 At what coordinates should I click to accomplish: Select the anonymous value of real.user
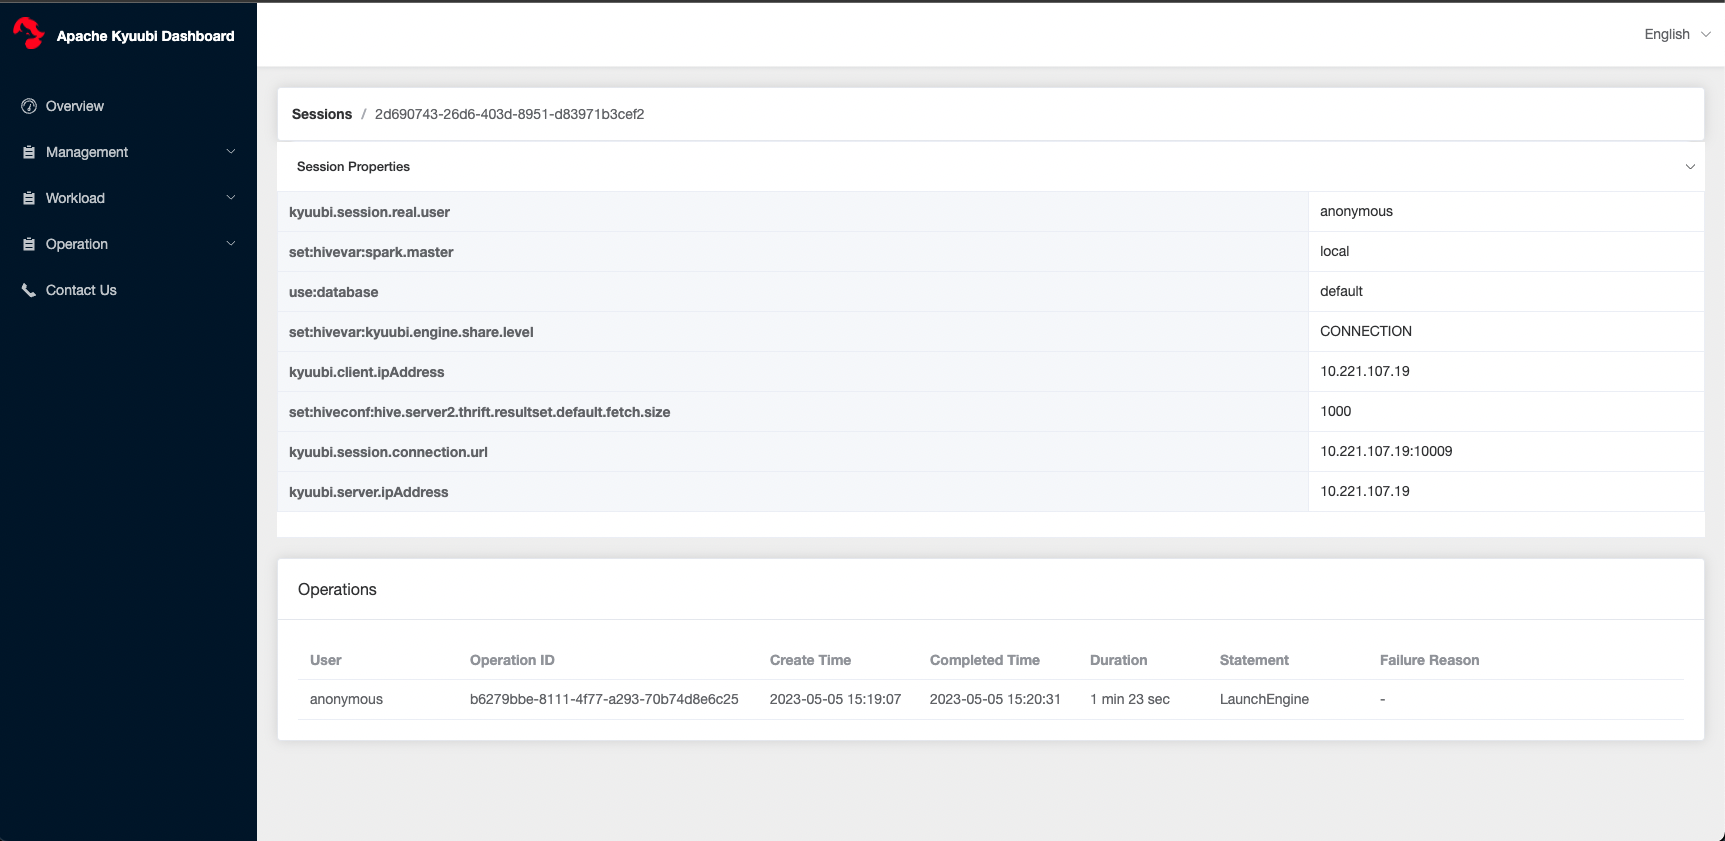tap(1356, 211)
